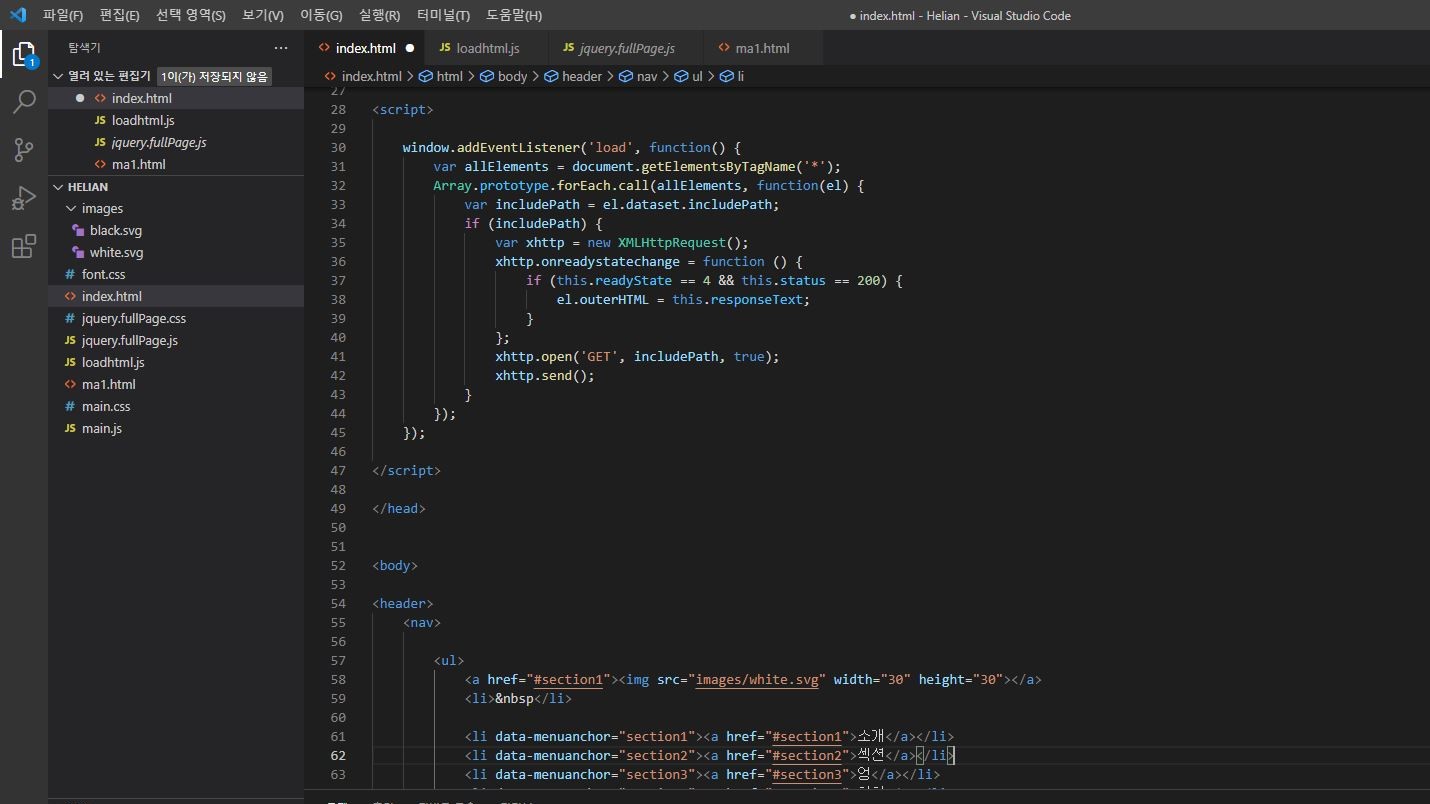
Task: Open the Extensions view icon
Action: coord(23,246)
